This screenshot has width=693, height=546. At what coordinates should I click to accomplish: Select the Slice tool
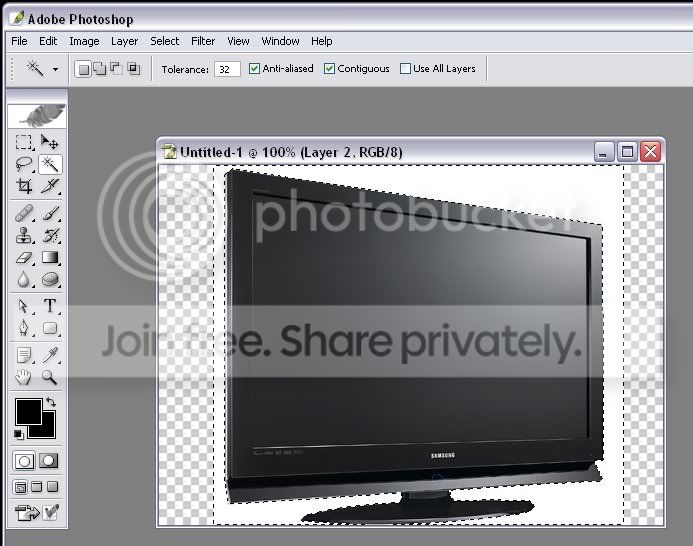coord(50,186)
